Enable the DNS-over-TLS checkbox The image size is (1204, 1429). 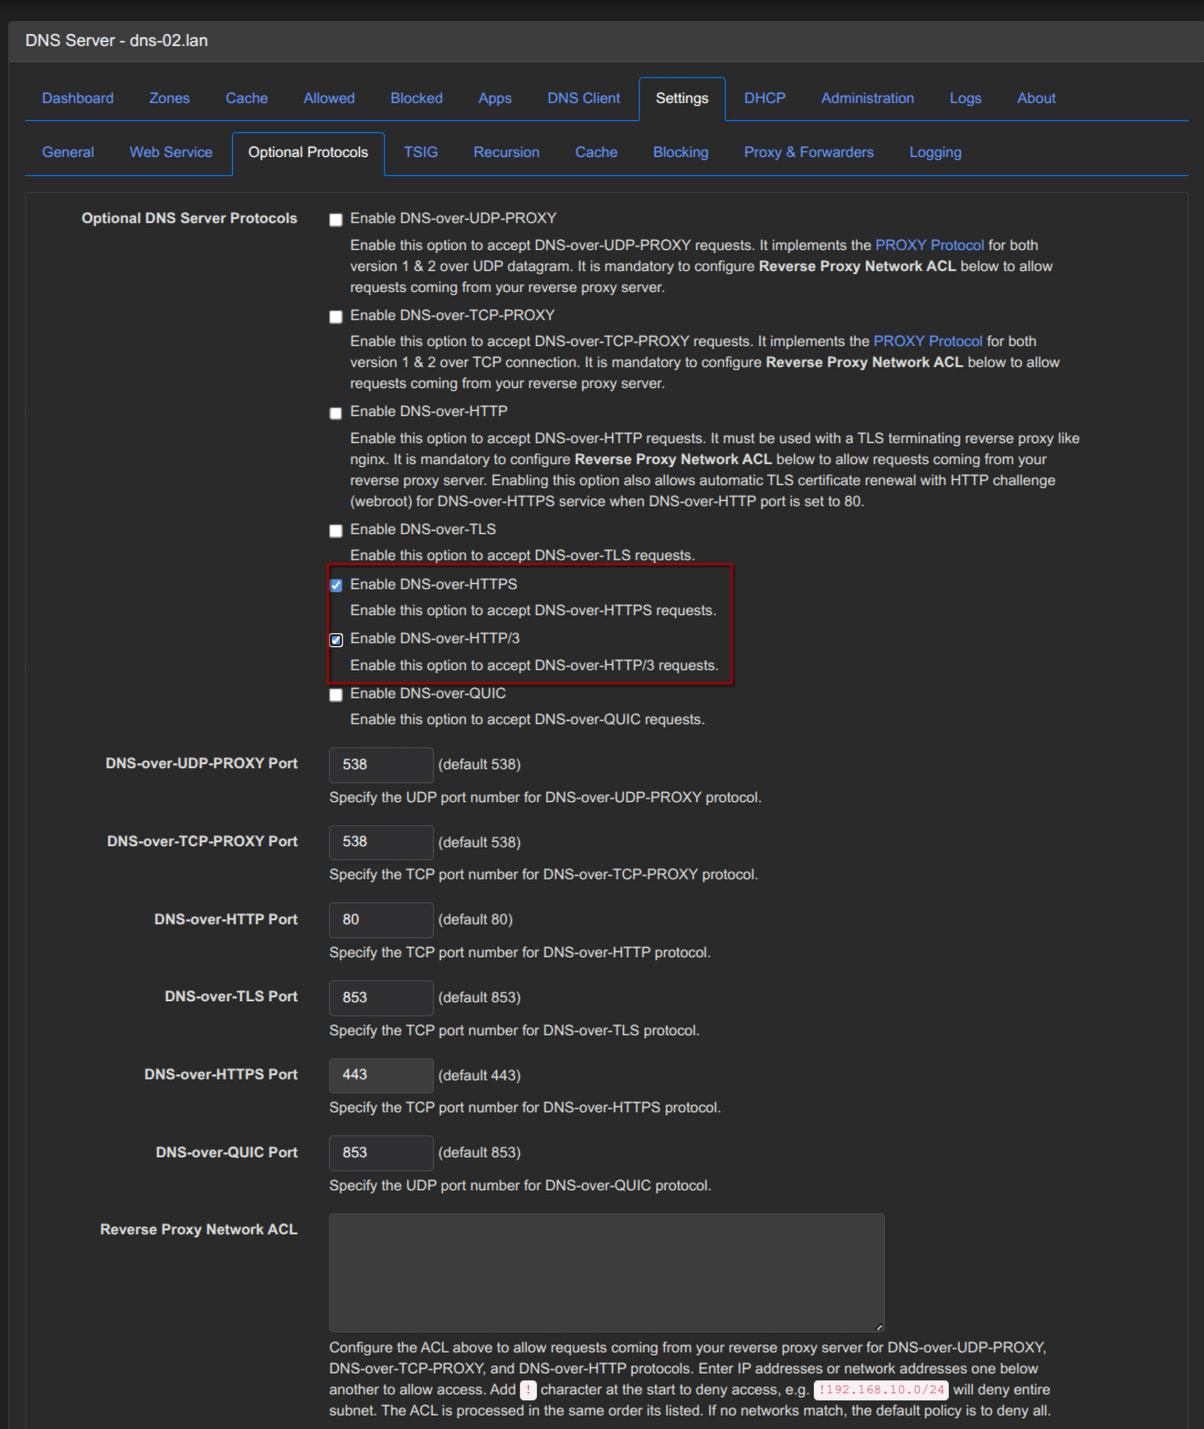336,531
